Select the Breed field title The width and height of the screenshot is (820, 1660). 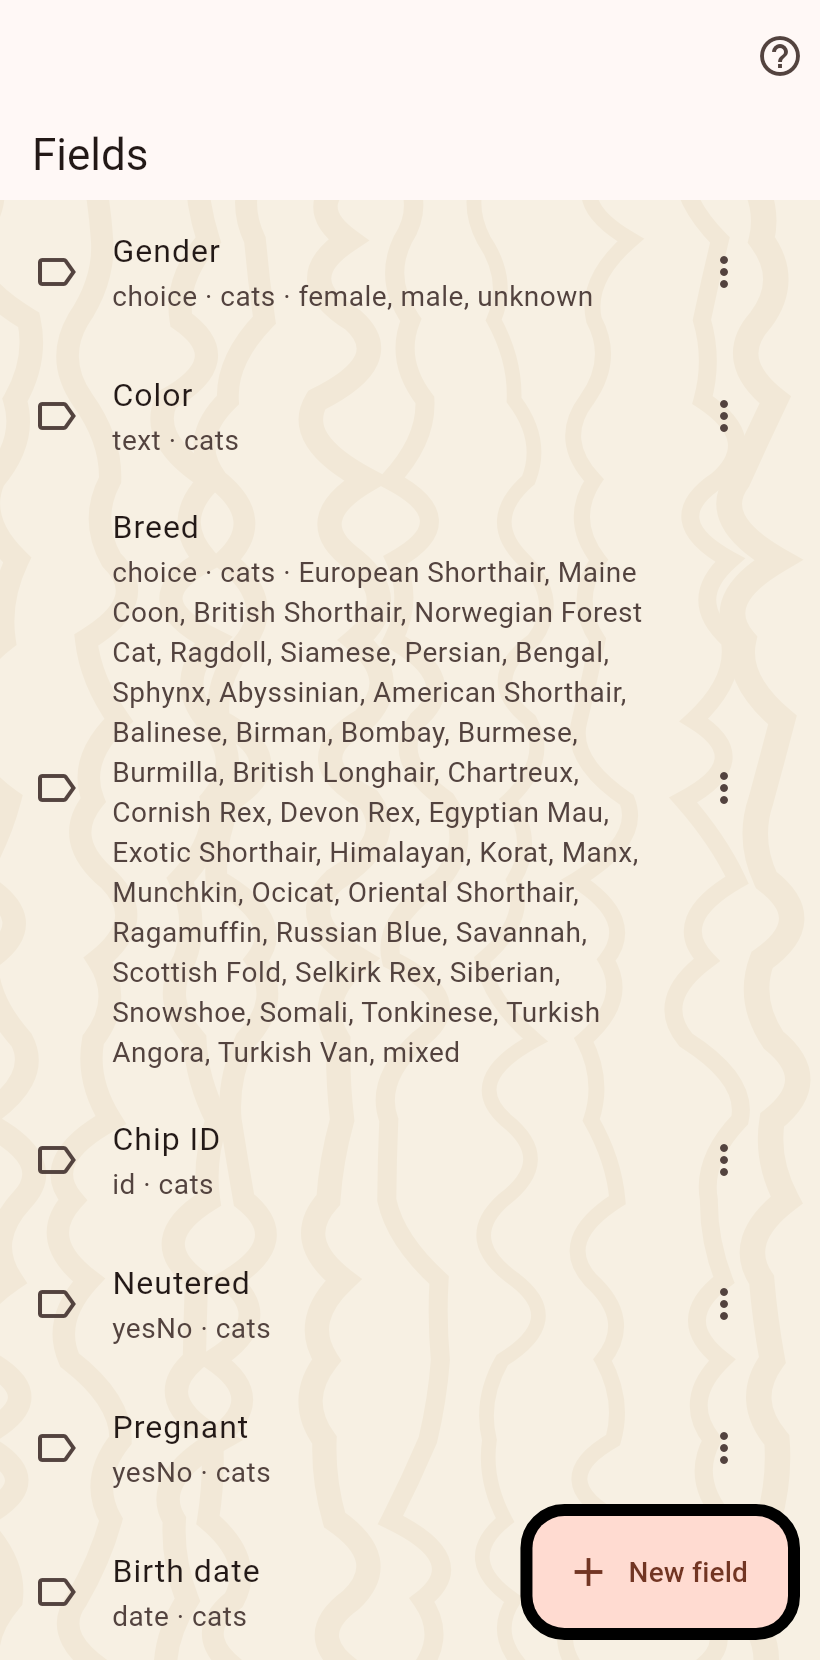click(155, 527)
